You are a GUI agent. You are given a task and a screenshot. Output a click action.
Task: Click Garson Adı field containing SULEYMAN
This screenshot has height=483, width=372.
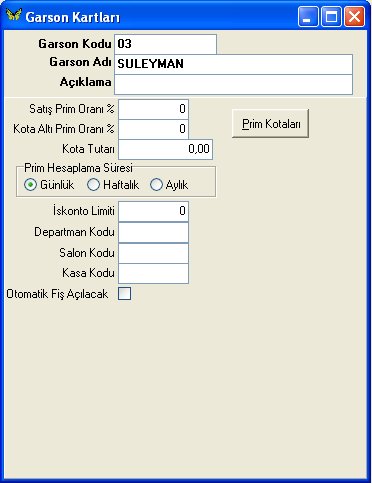[x=233, y=64]
